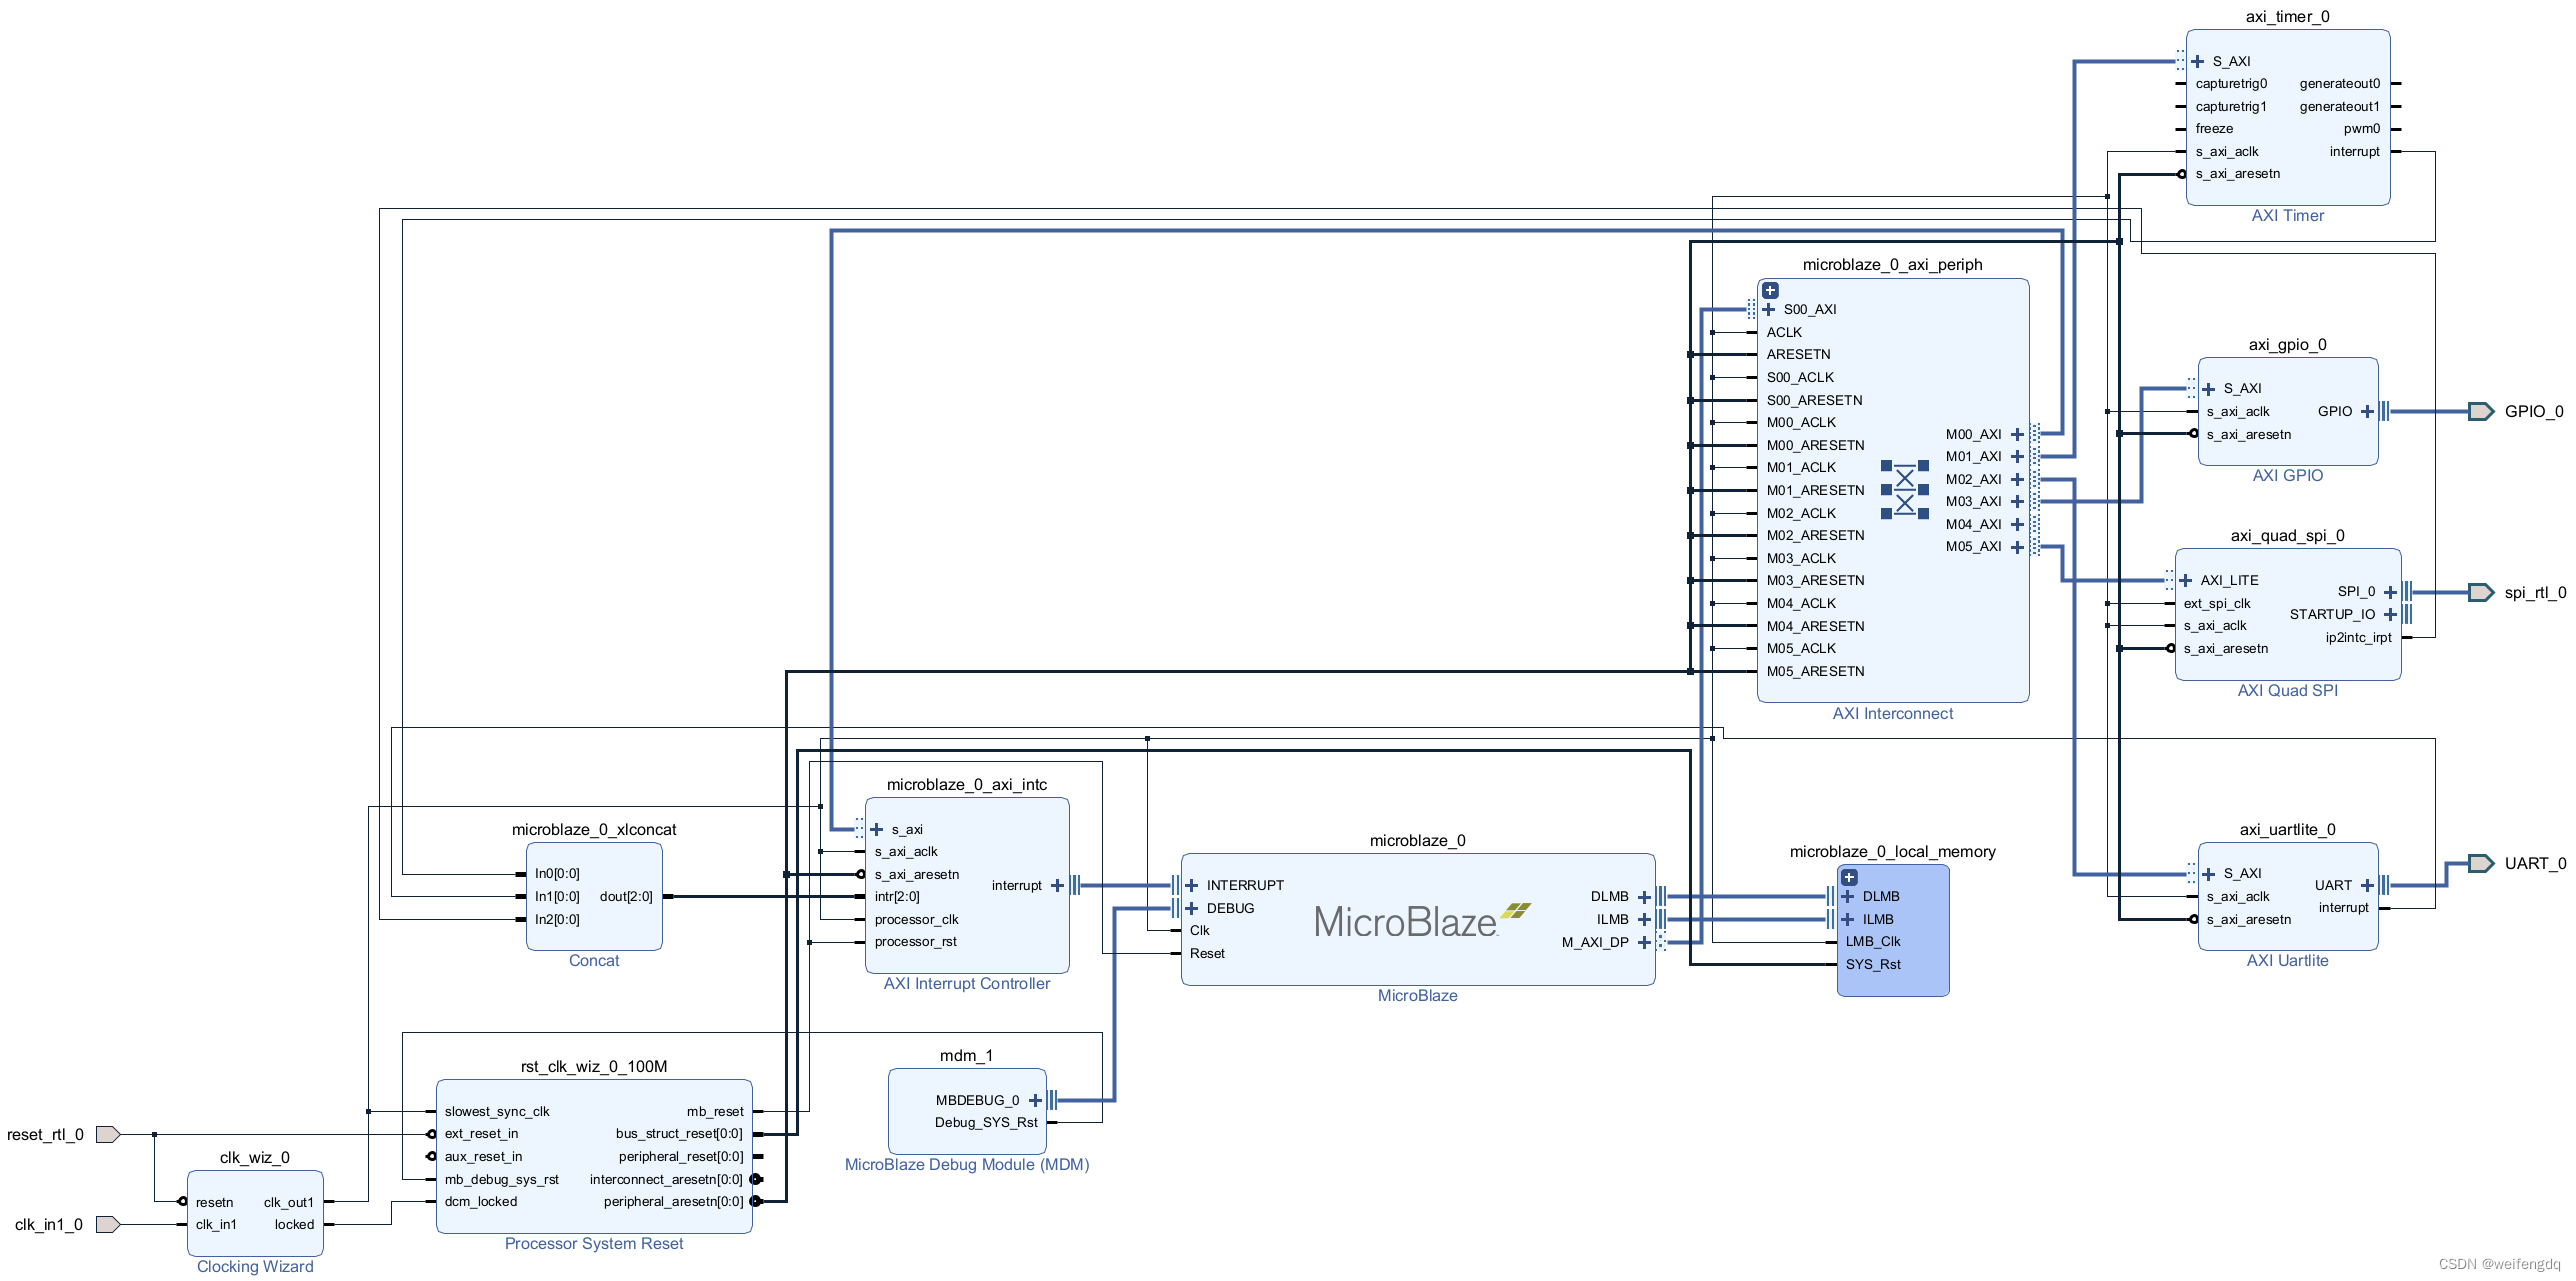This screenshot has width=2576, height=1281.
Task: Click the crossbar icon inside AXI Interconnect
Action: click(1904, 490)
